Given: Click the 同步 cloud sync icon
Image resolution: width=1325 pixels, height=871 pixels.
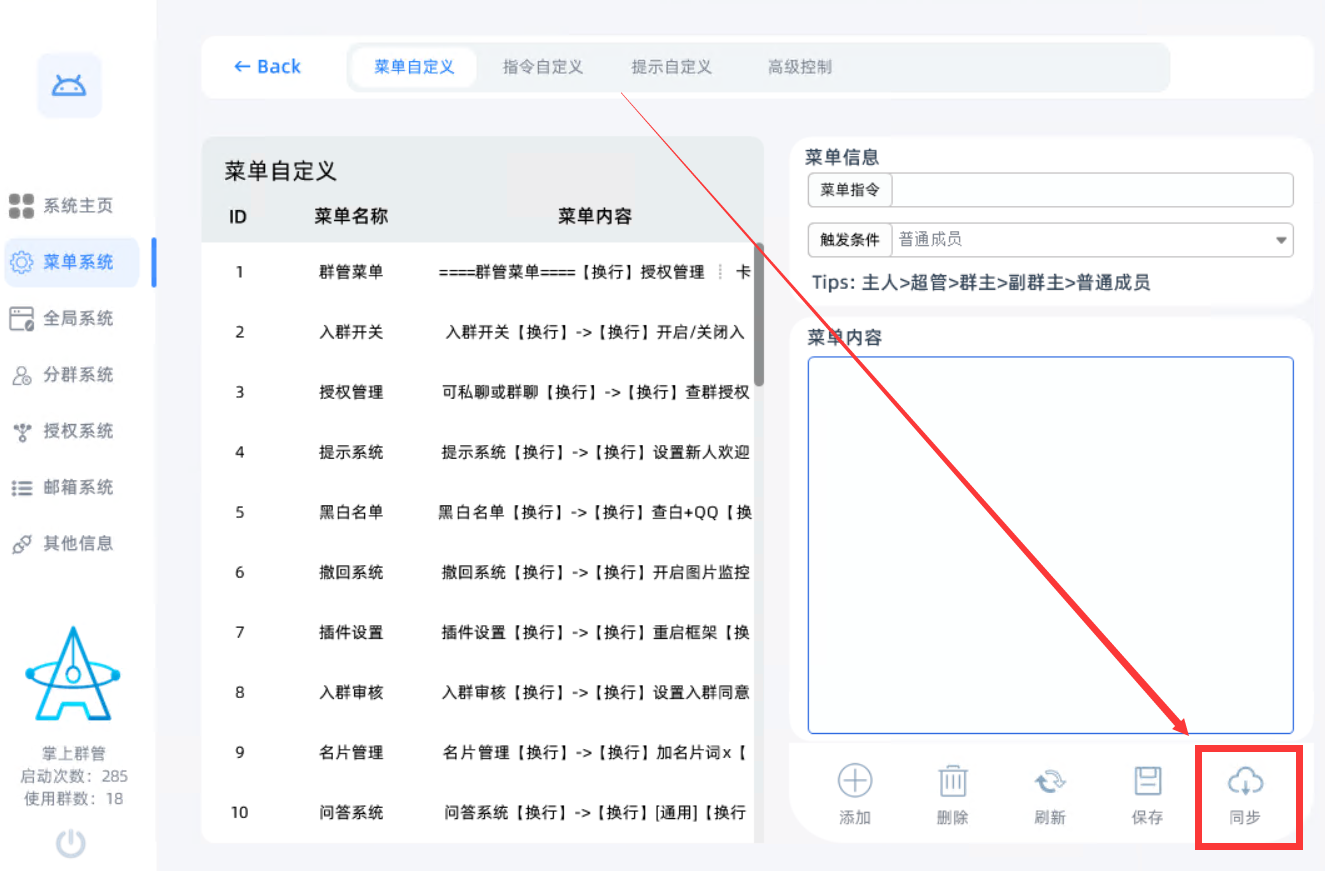Looking at the screenshot, I should pyautogui.click(x=1245, y=781).
